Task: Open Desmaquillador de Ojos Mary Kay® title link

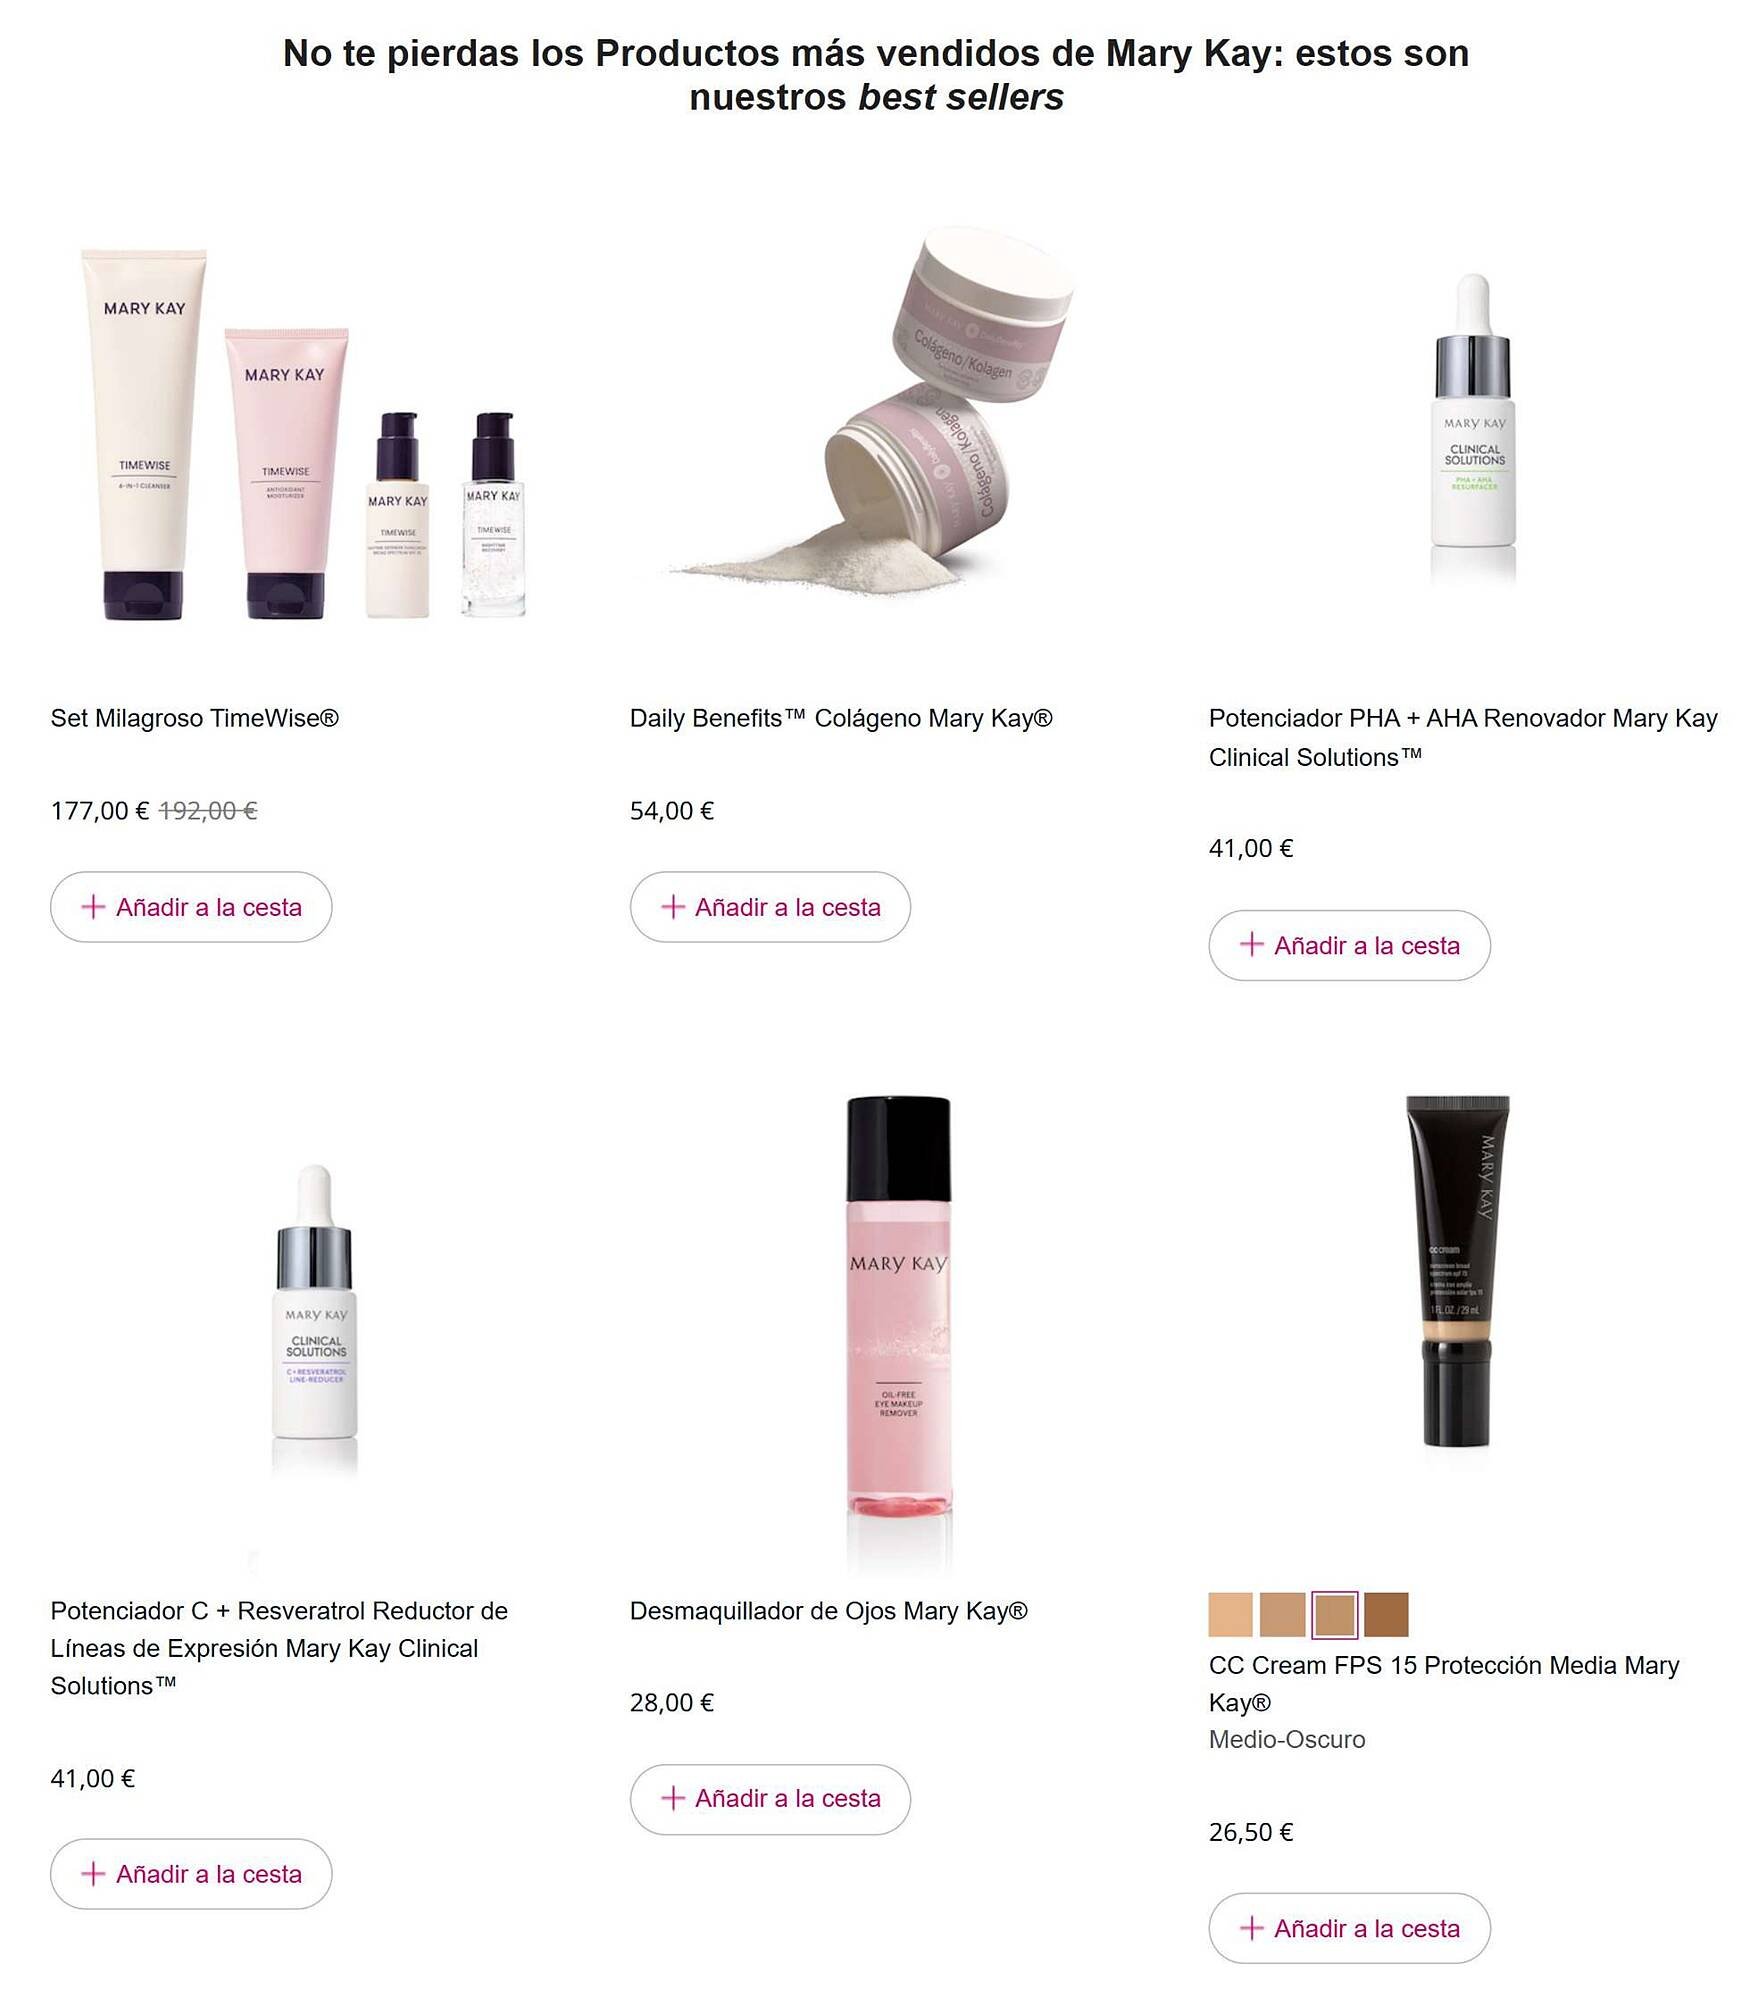Action: [x=829, y=1611]
